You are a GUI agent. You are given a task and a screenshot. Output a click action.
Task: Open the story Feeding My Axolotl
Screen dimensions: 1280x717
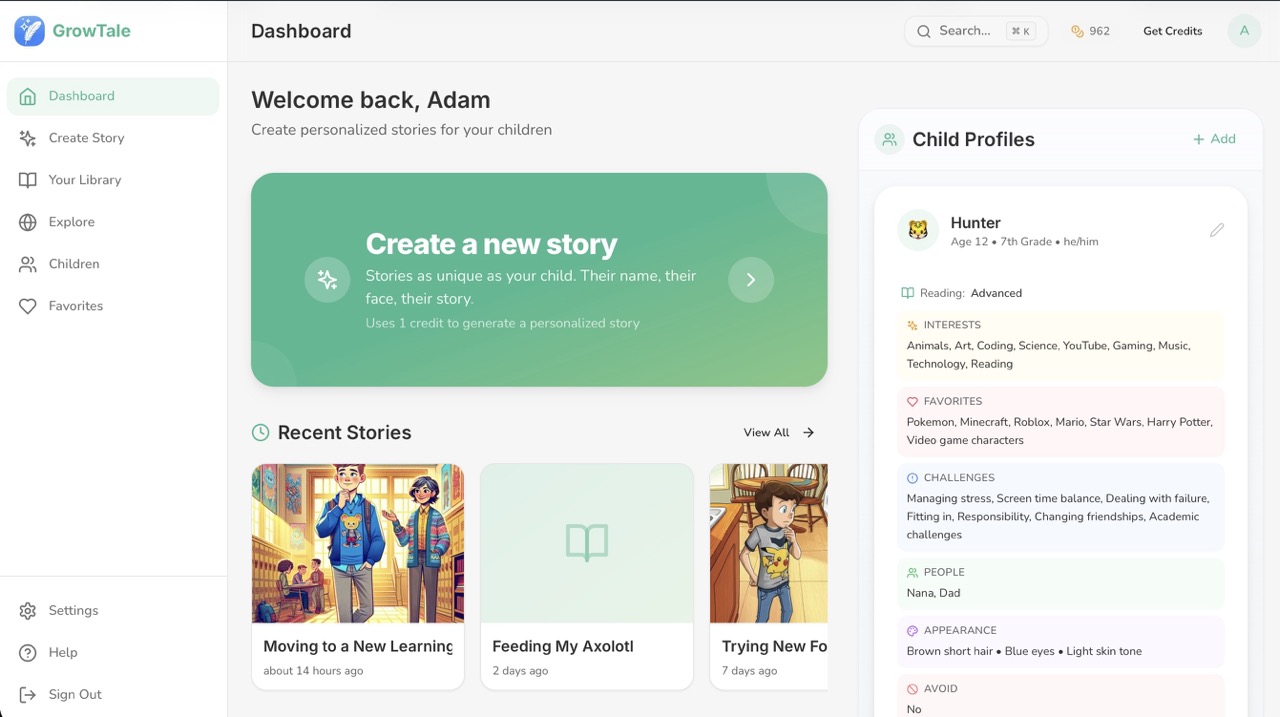pyautogui.click(x=587, y=575)
